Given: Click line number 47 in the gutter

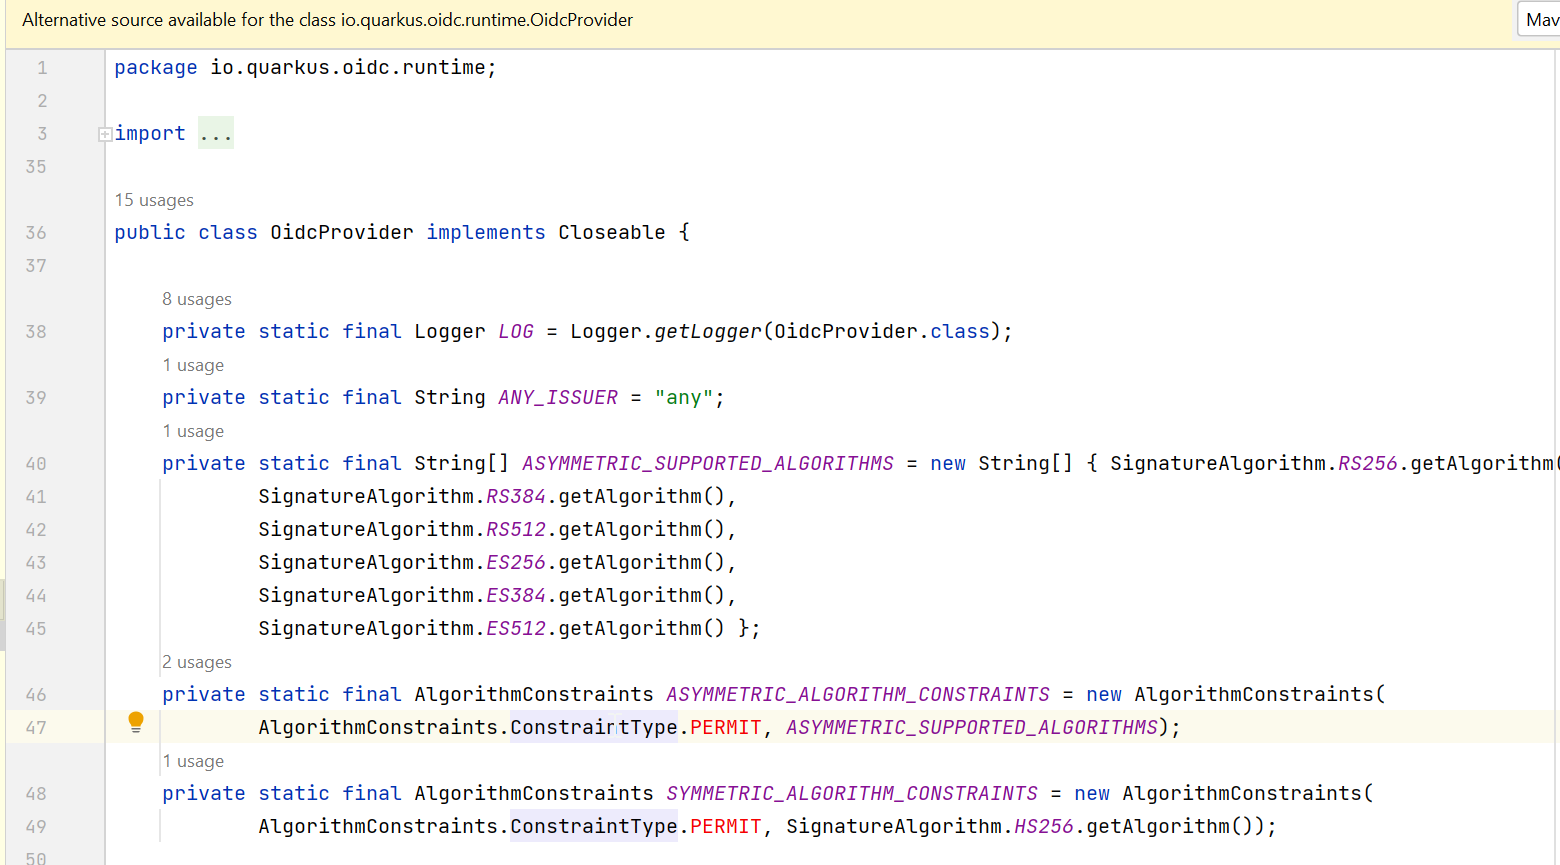Looking at the screenshot, I should [x=36, y=727].
